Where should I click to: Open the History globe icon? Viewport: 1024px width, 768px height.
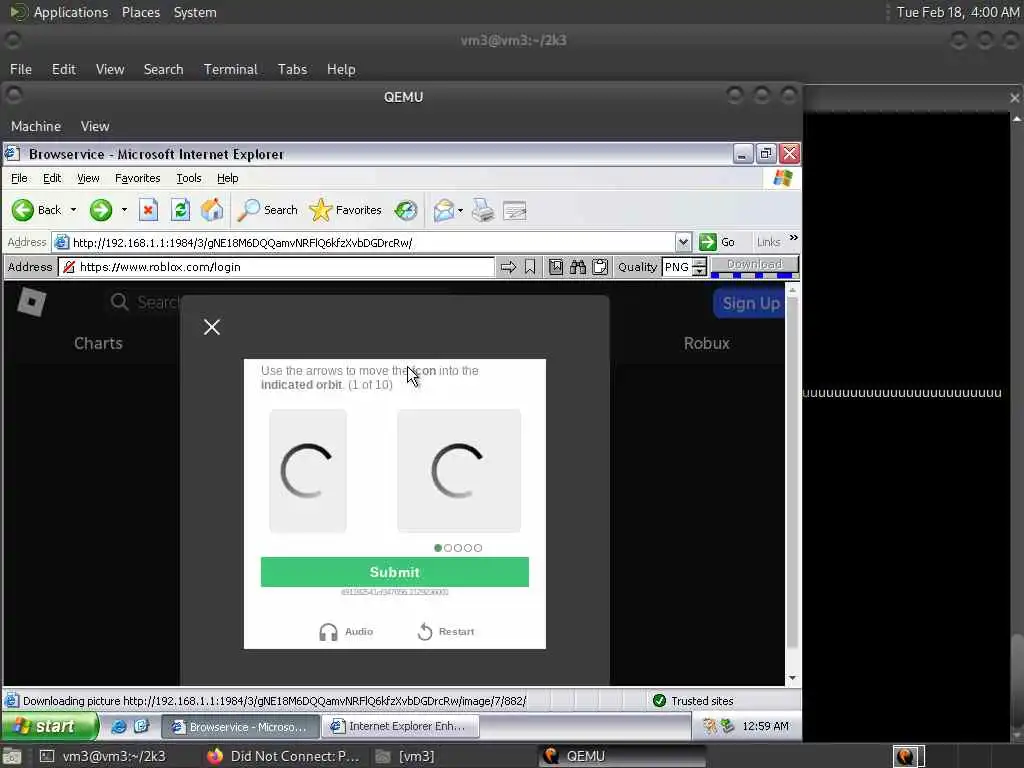click(406, 210)
